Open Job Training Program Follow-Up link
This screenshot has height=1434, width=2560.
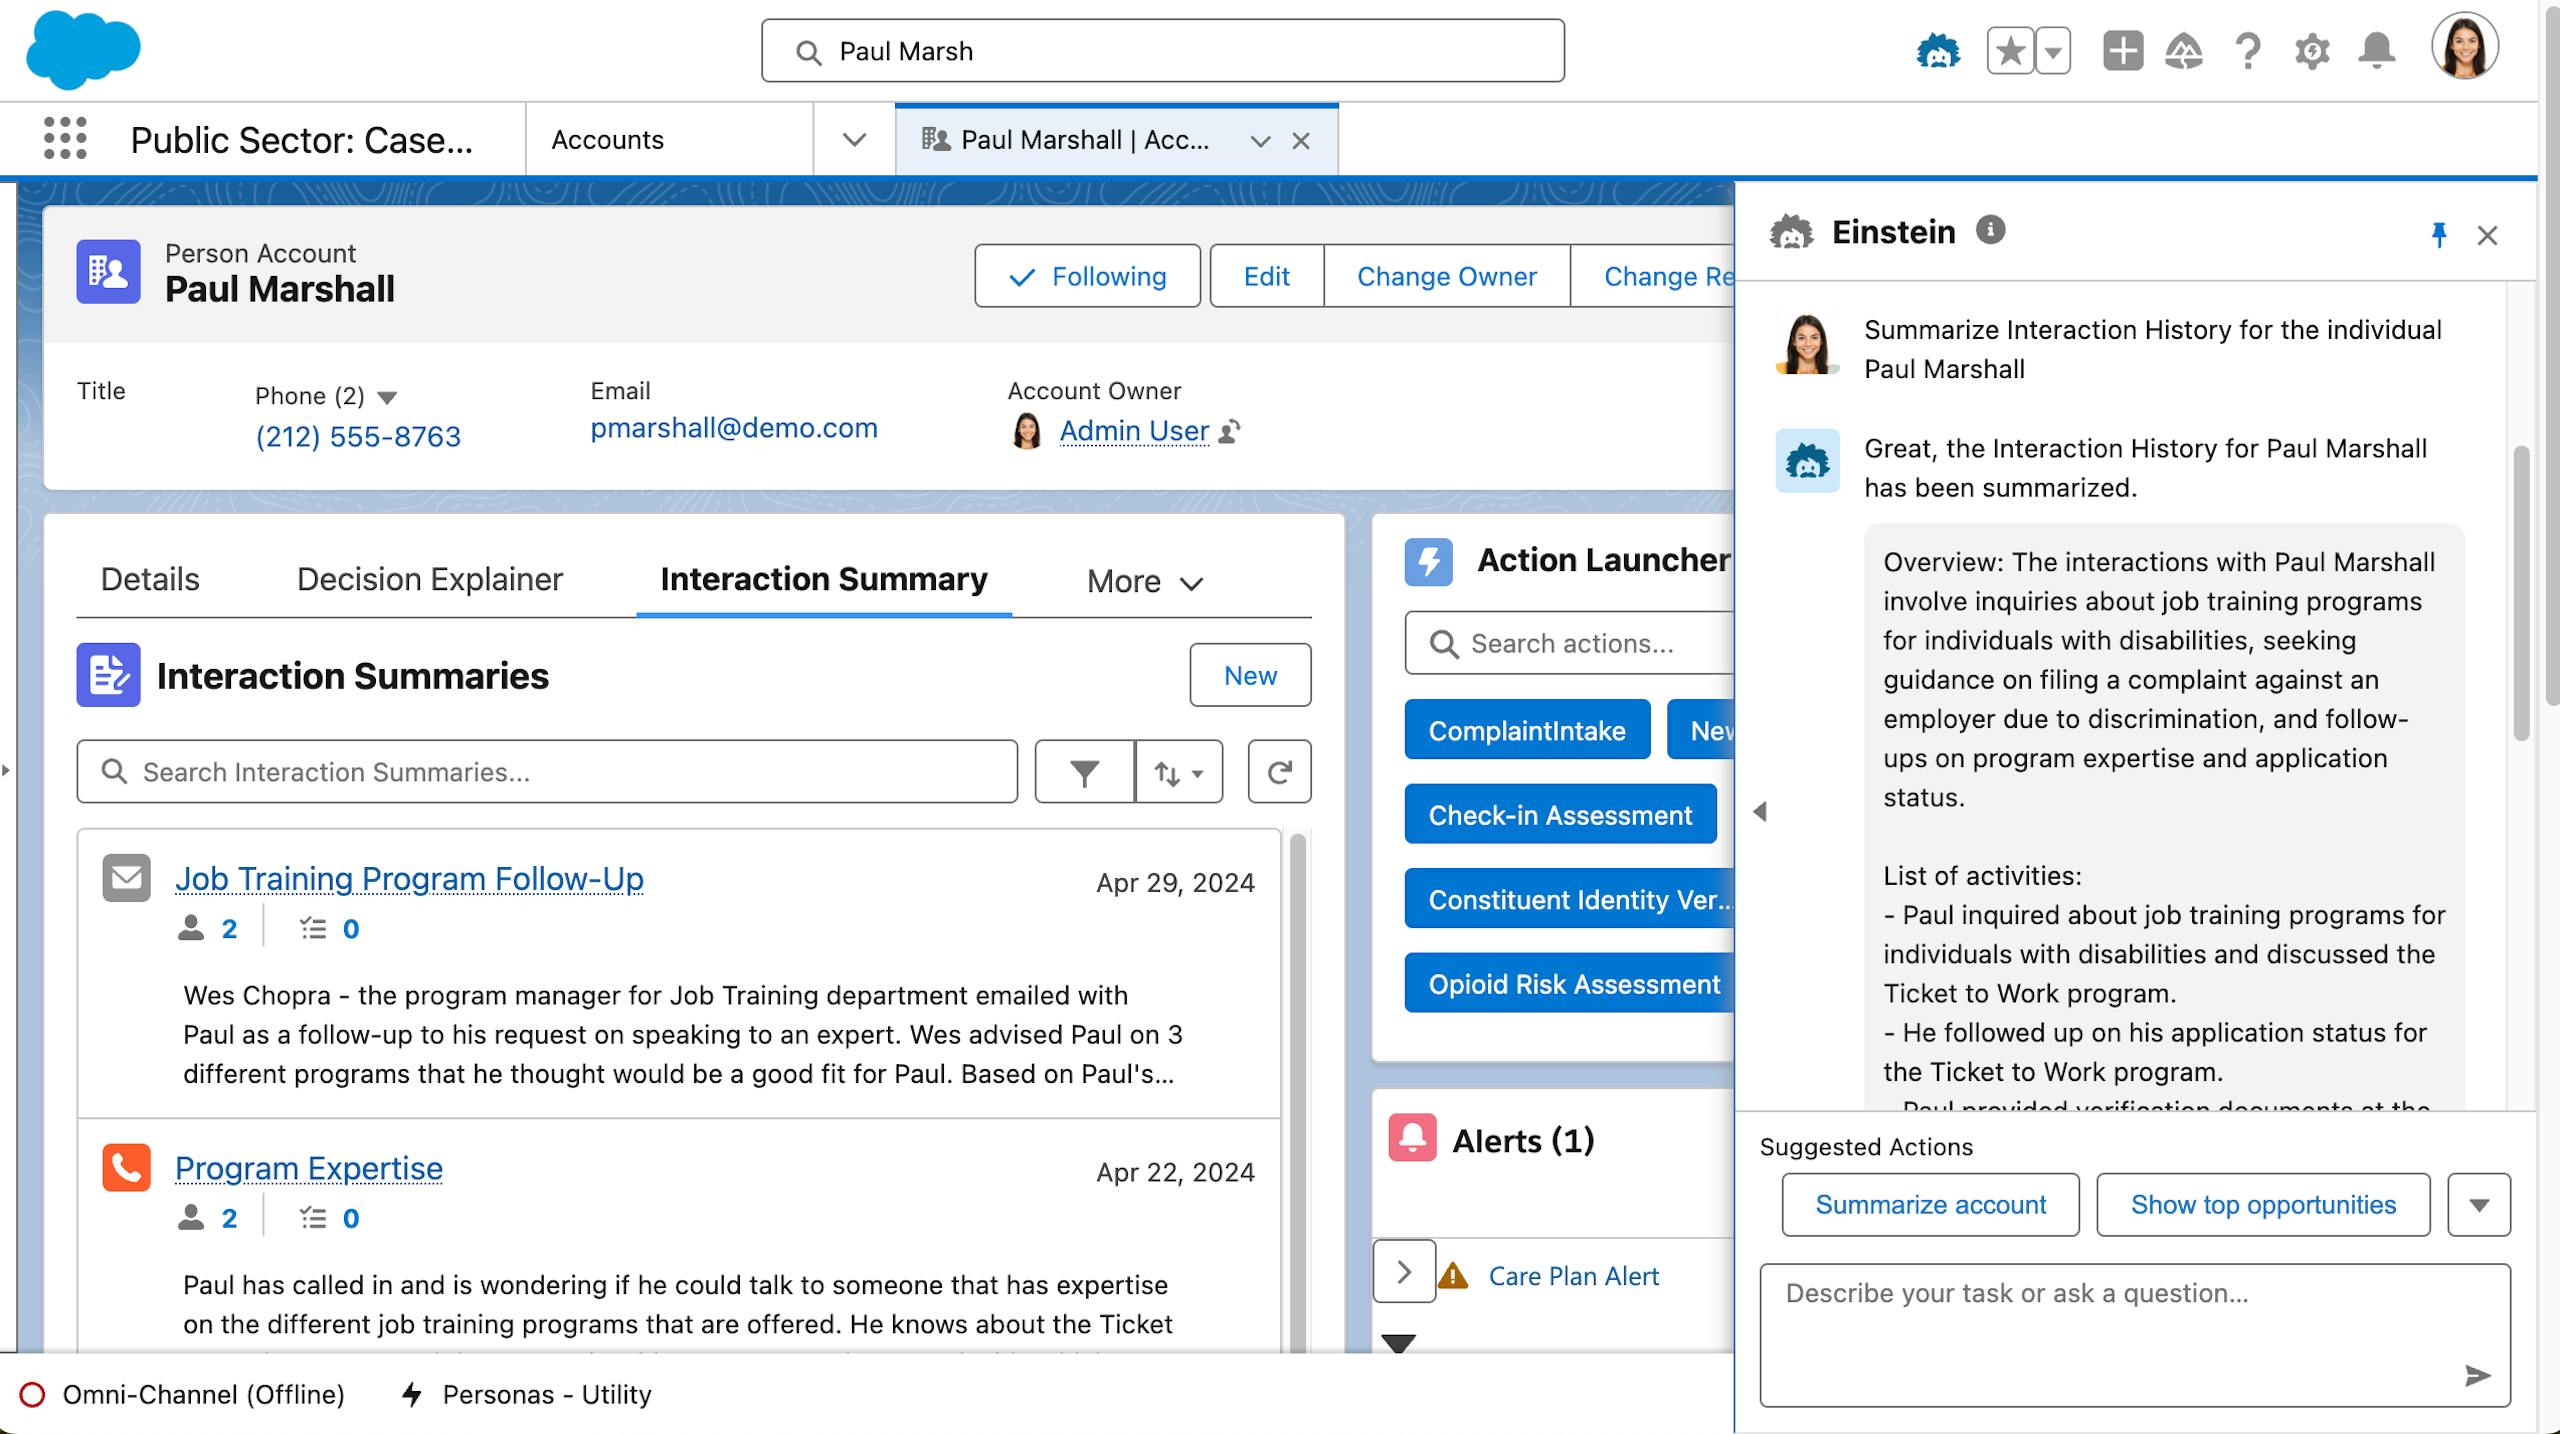click(409, 879)
